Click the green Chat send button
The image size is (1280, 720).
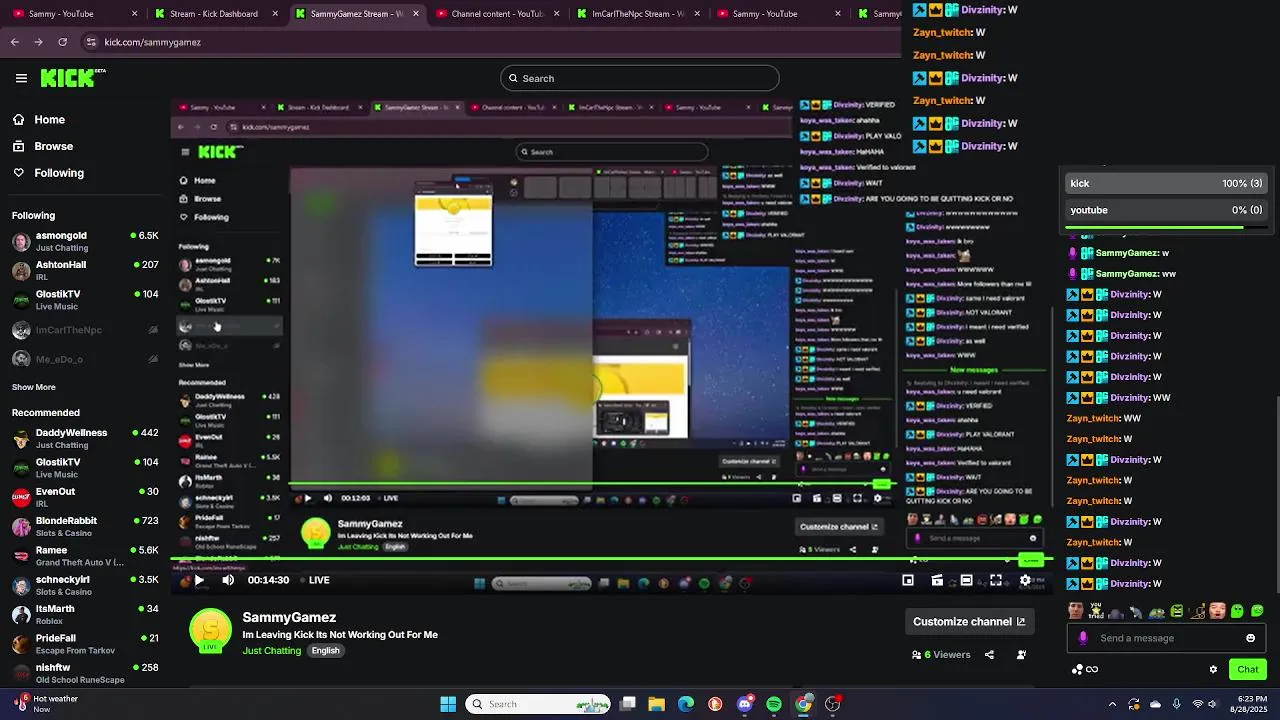(1247, 669)
